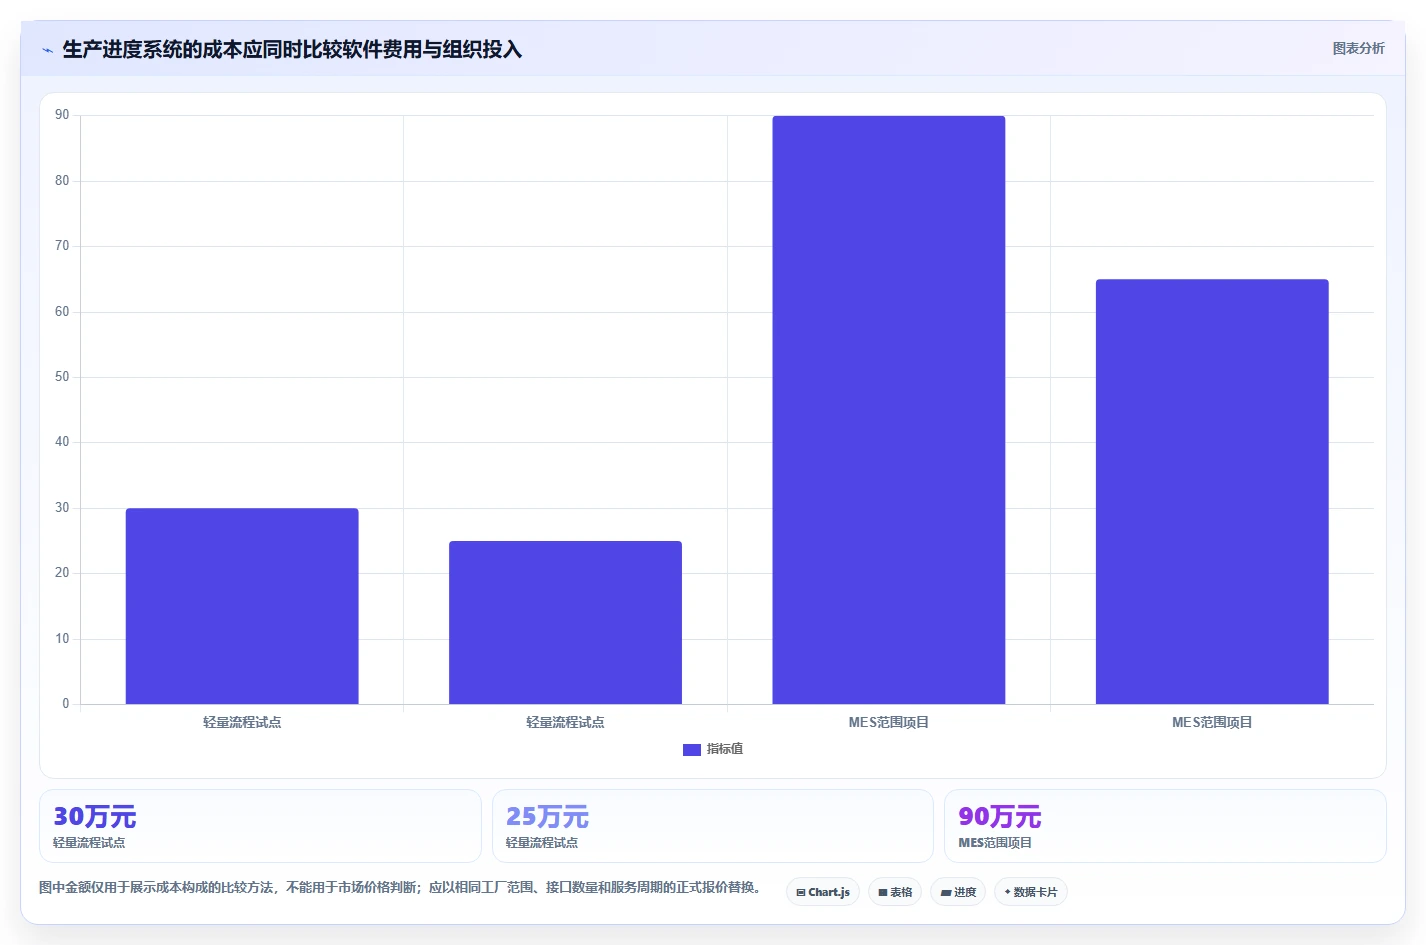Click the y-axis tick label 90
Screen dimensions: 1426x945
62,115
